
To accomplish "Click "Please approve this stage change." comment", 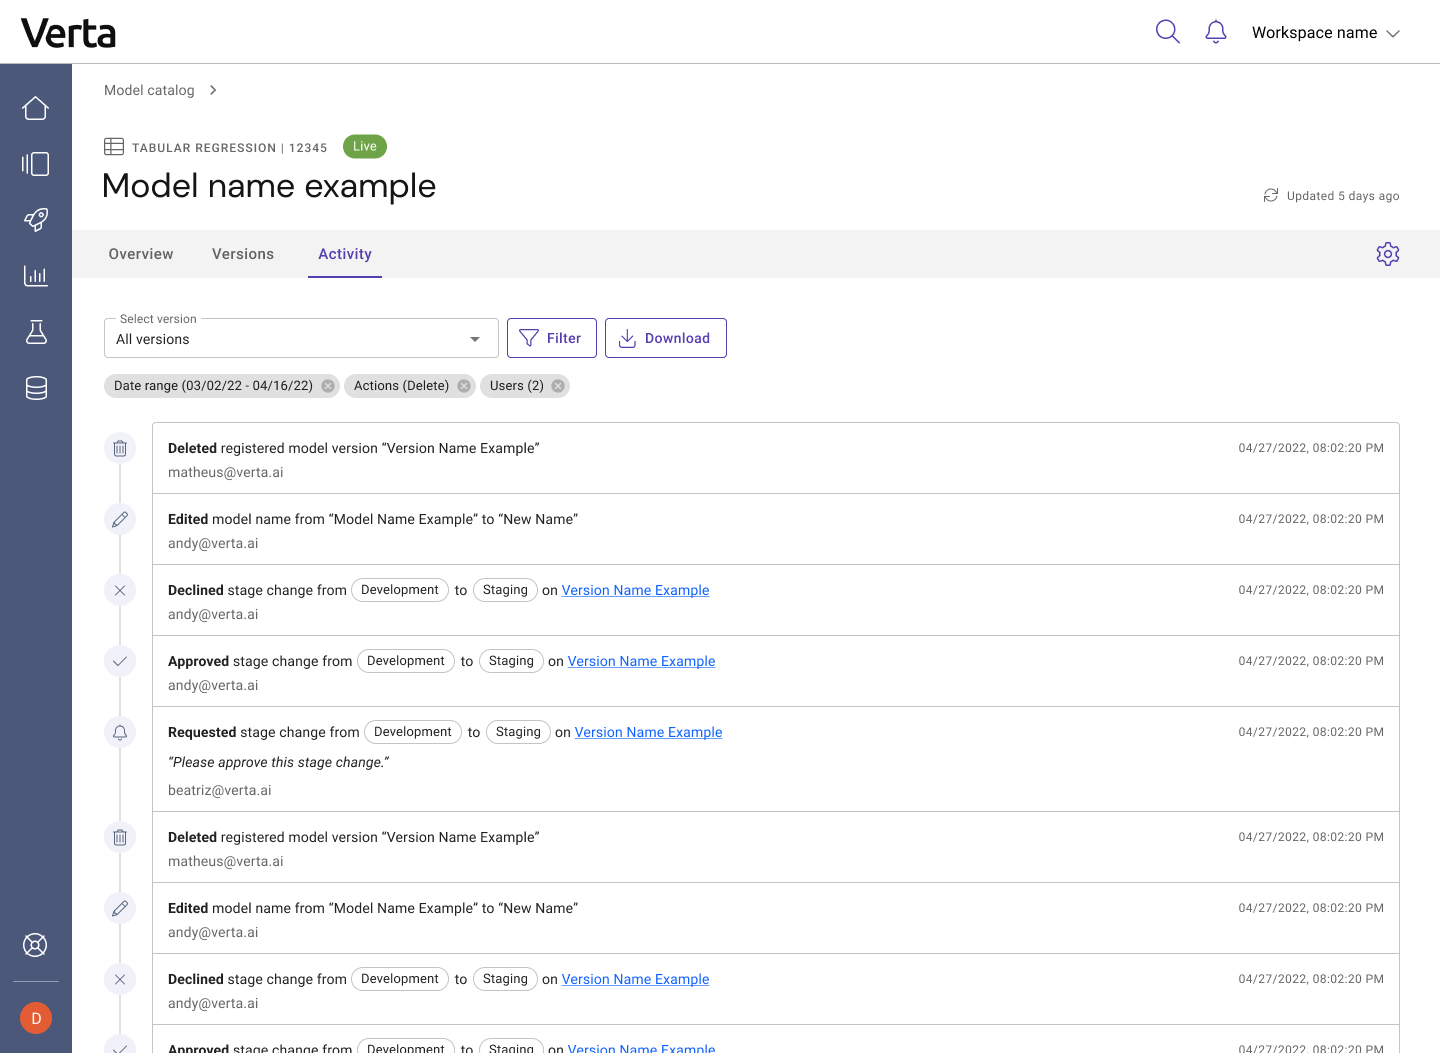I will 279,762.
